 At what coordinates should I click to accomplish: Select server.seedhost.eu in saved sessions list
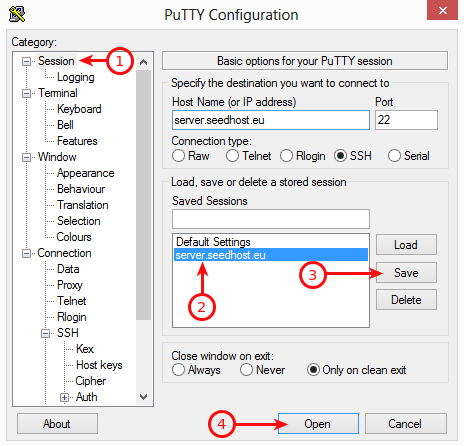pyautogui.click(x=271, y=255)
